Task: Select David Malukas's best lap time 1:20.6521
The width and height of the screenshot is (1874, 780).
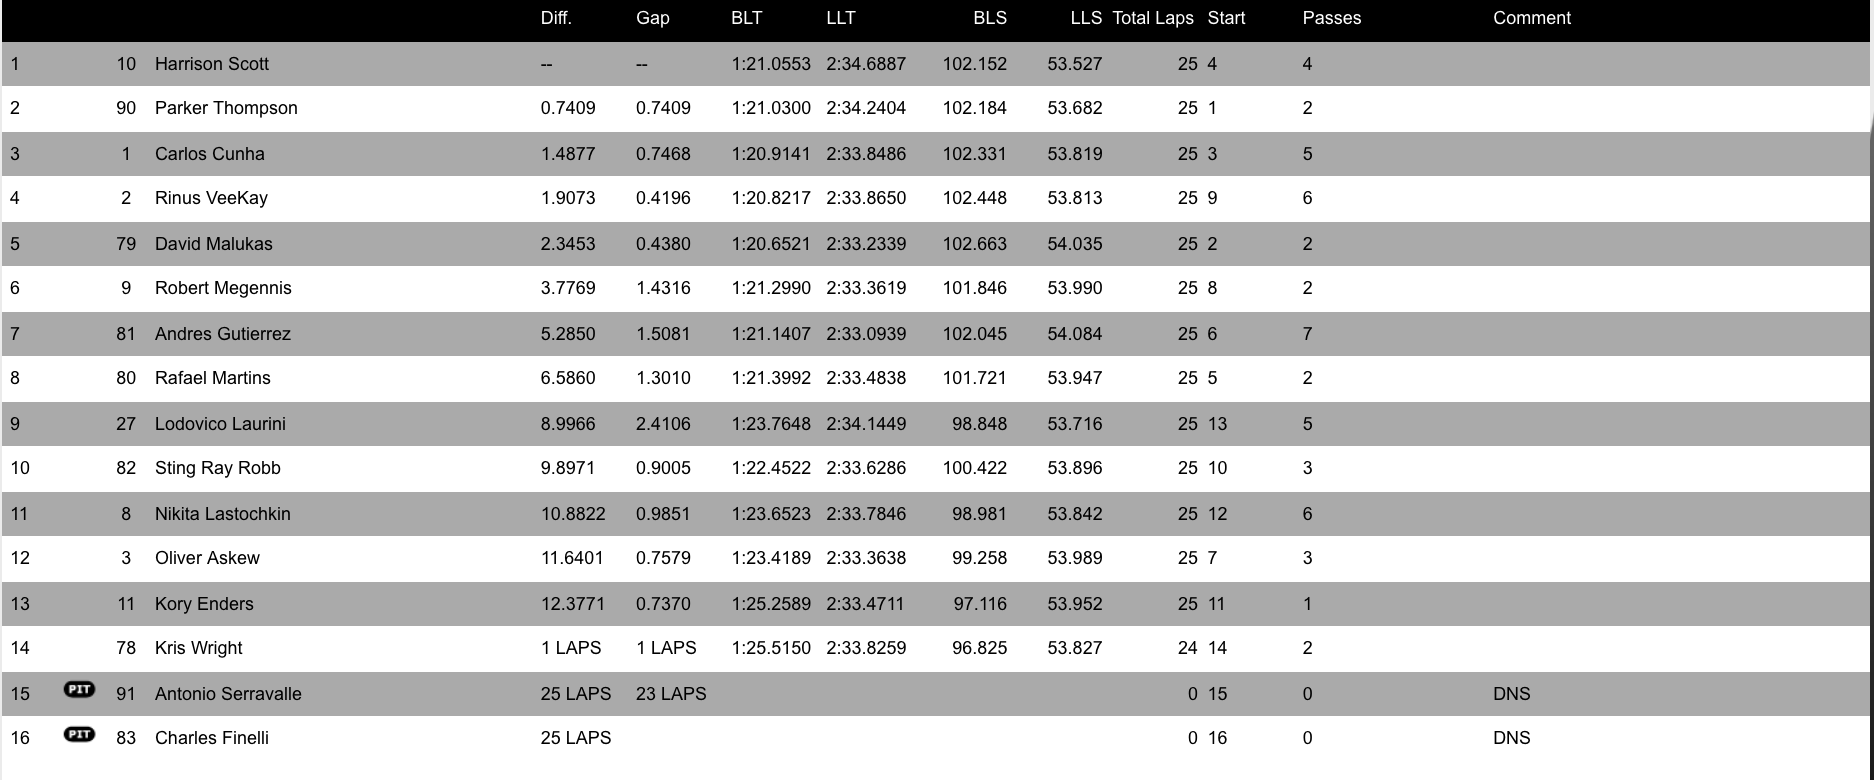Action: pyautogui.click(x=771, y=244)
